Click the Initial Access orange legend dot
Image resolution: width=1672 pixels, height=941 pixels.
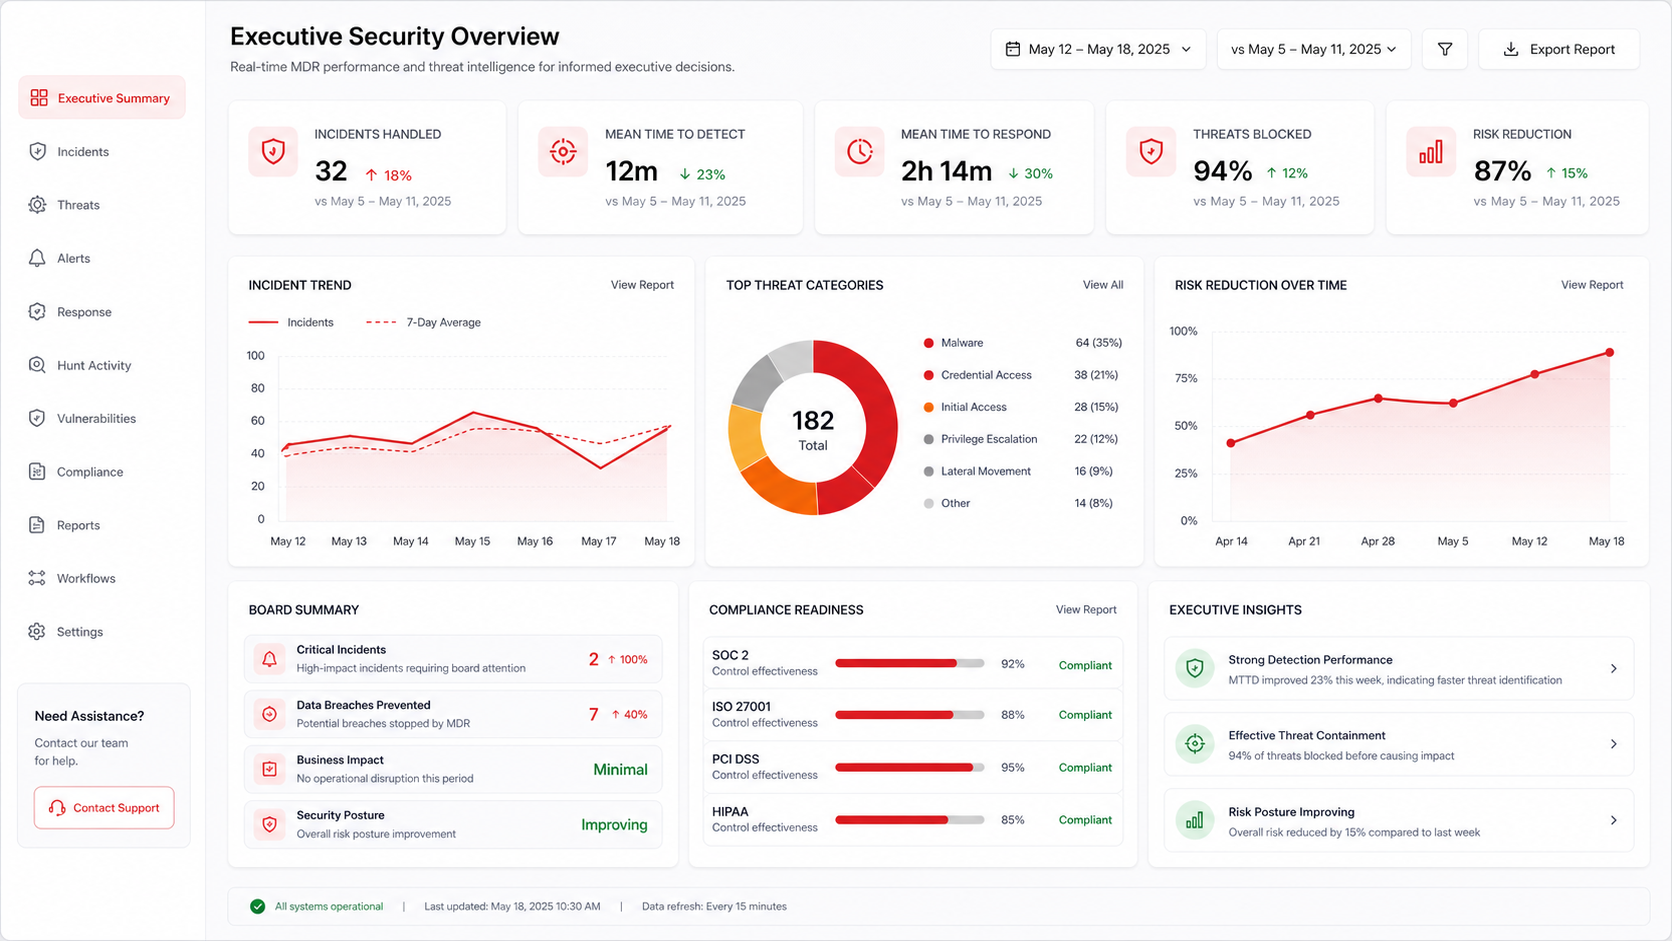[929, 407]
